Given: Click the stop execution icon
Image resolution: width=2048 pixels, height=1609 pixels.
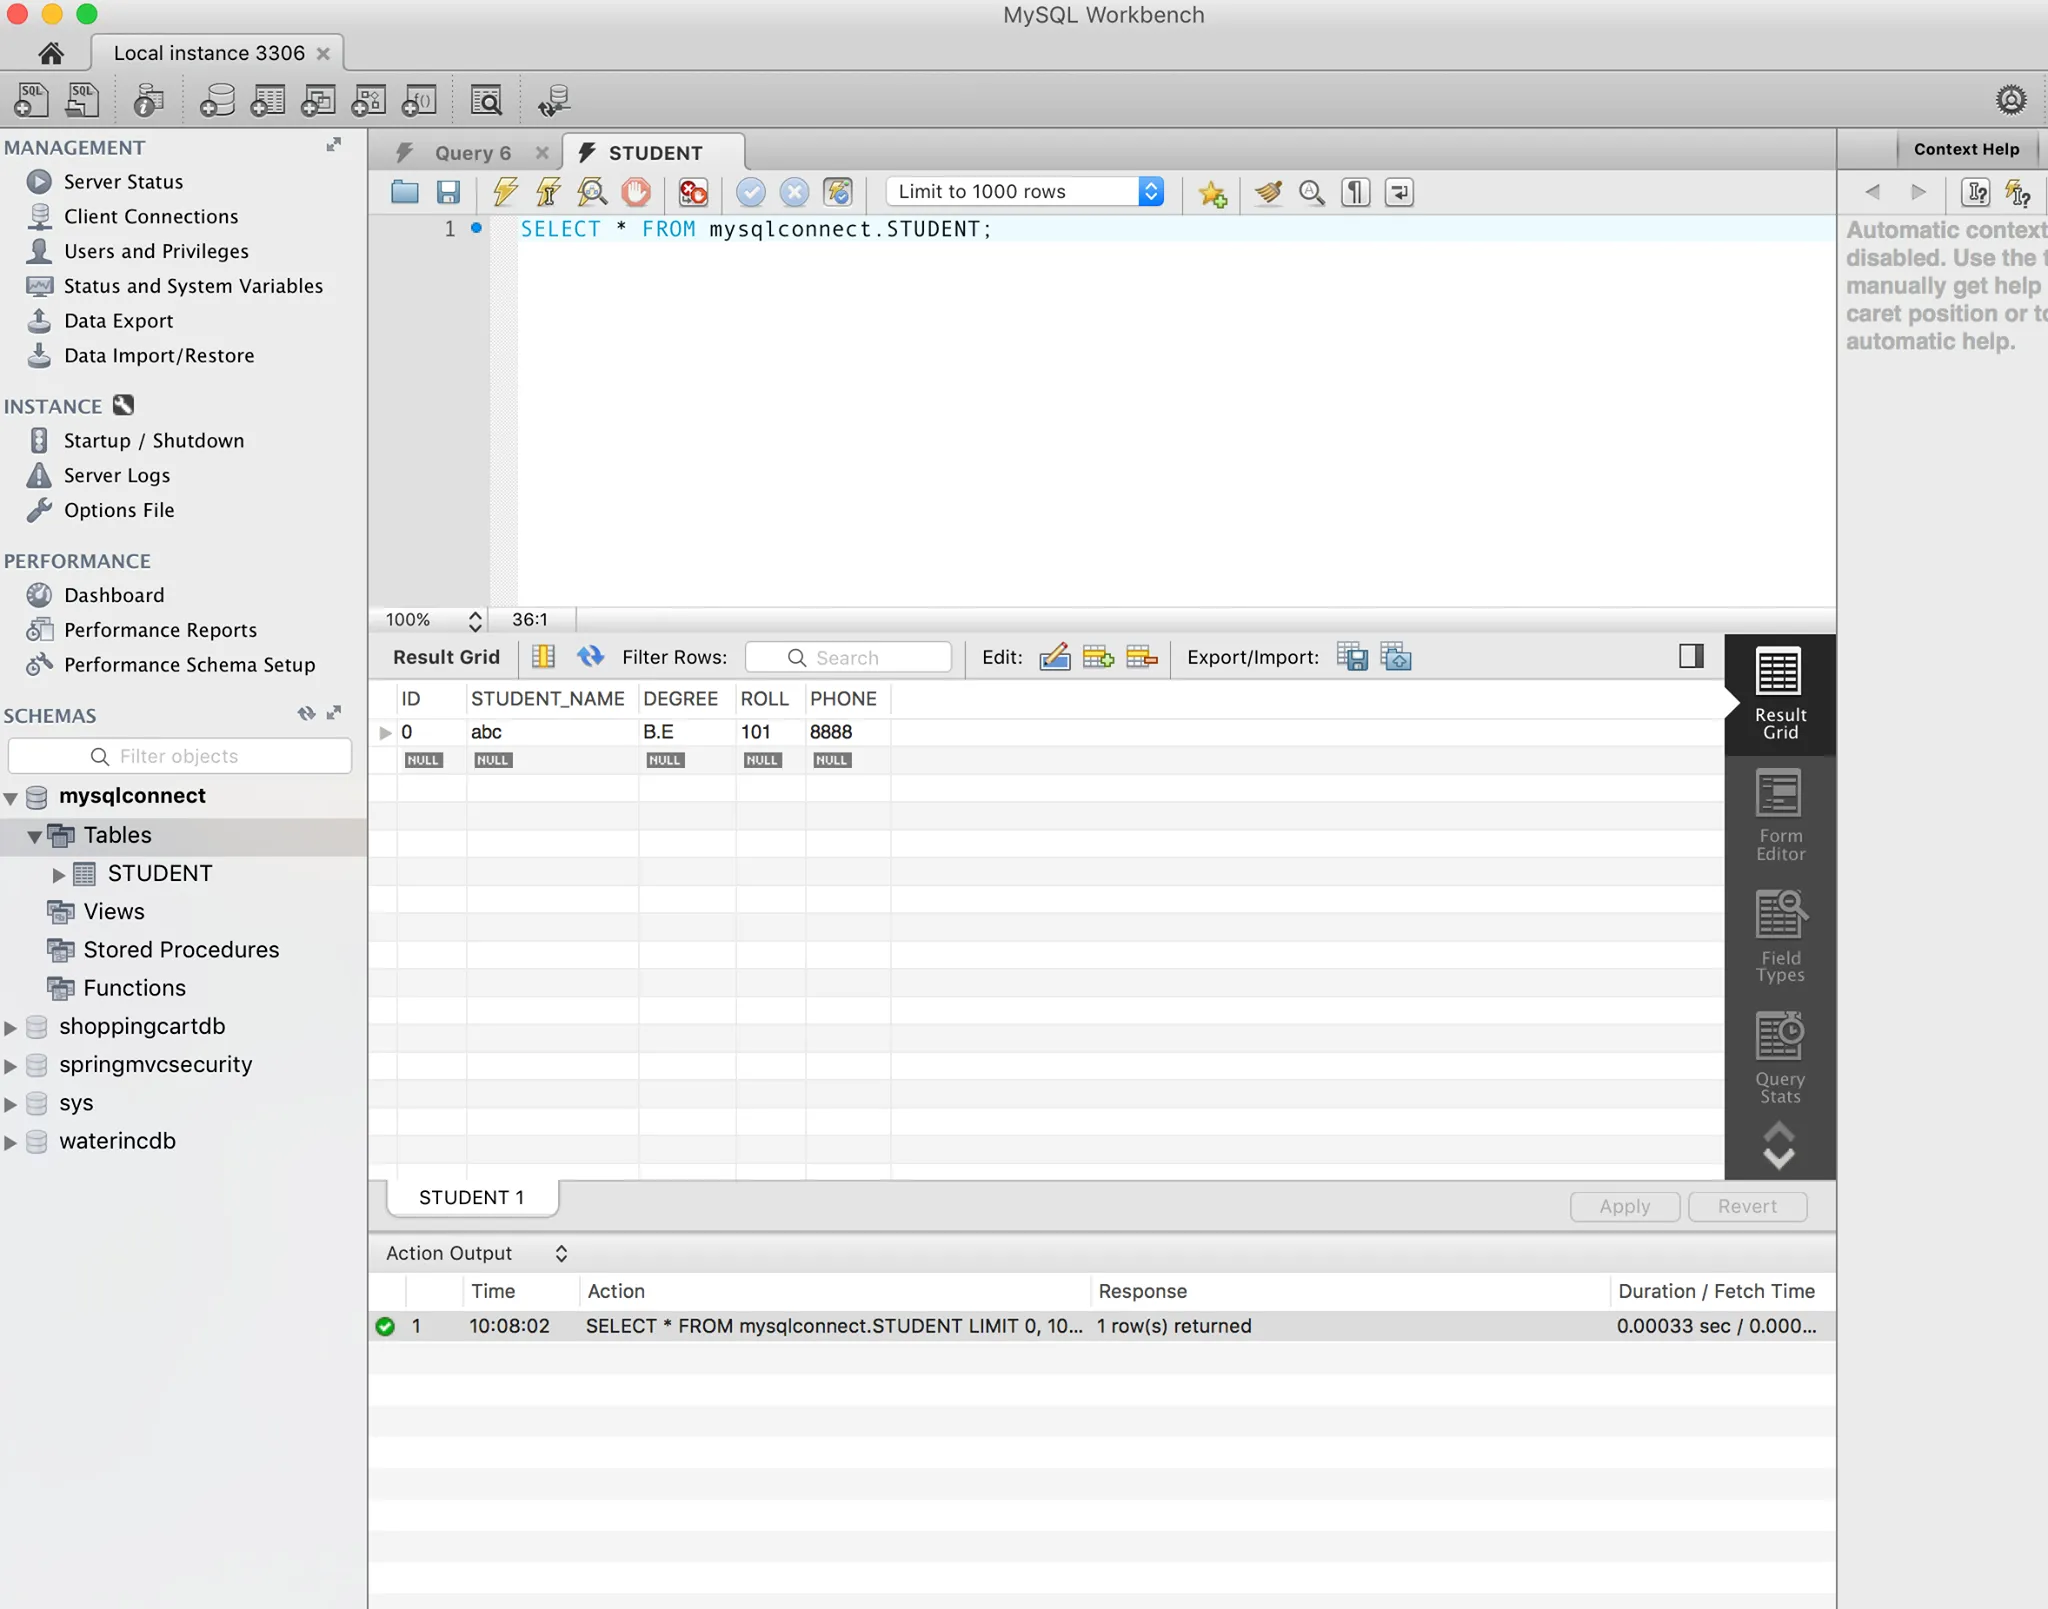Looking at the screenshot, I should (636, 192).
